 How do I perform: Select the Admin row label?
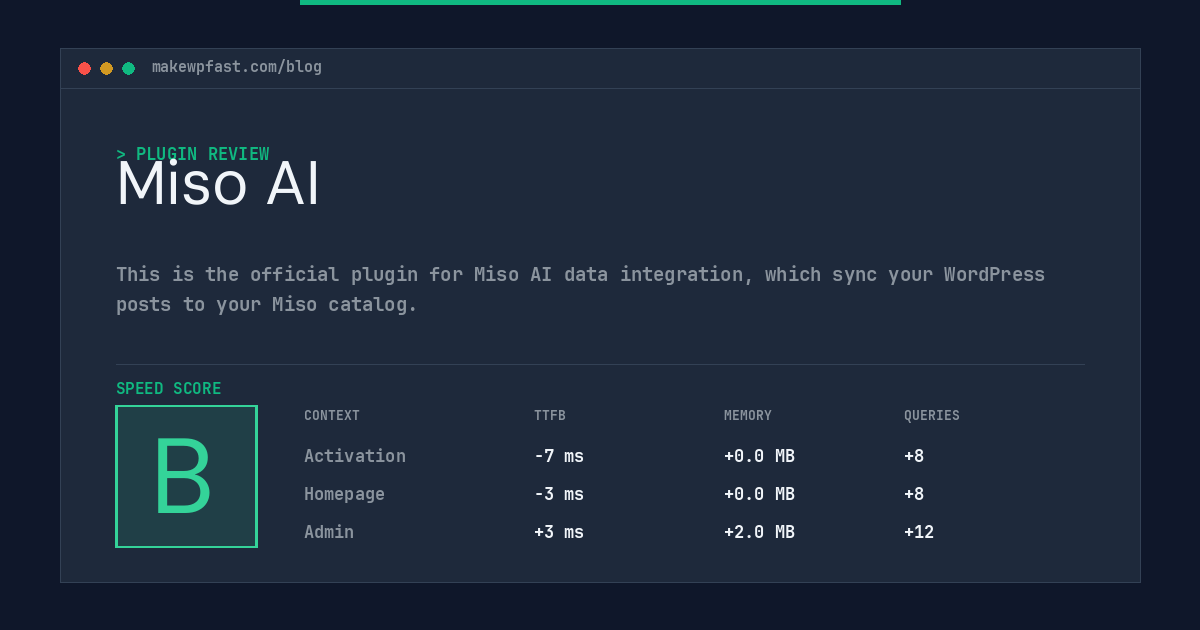[x=329, y=532]
